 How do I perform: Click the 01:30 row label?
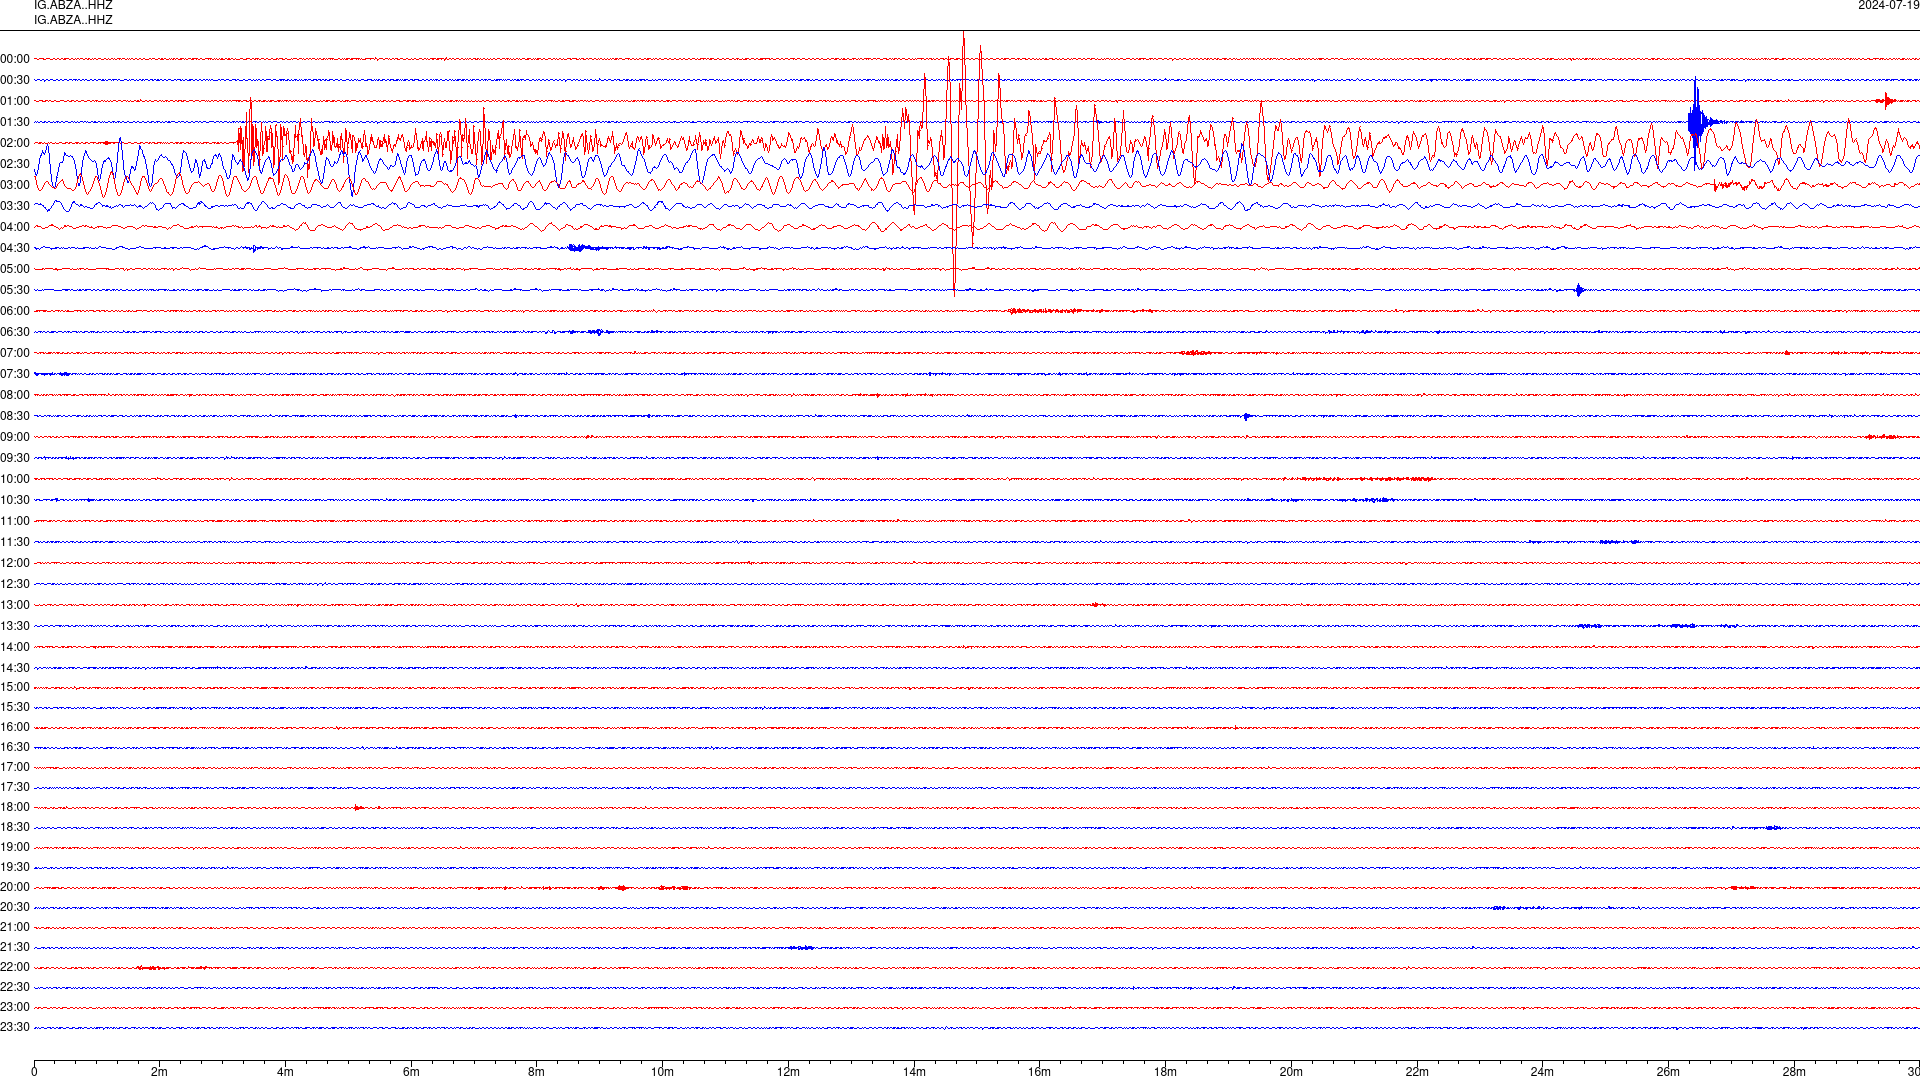tap(15, 122)
